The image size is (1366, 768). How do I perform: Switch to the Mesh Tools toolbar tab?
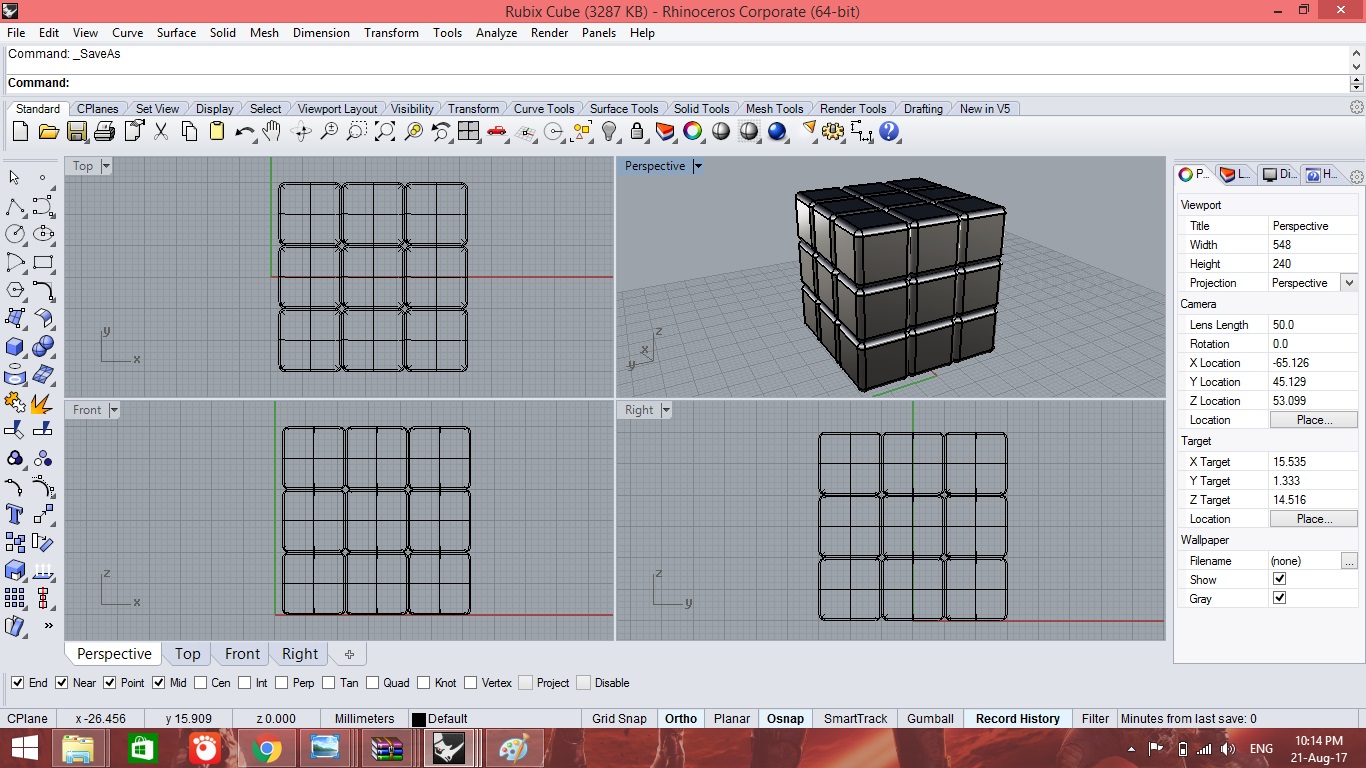774,109
